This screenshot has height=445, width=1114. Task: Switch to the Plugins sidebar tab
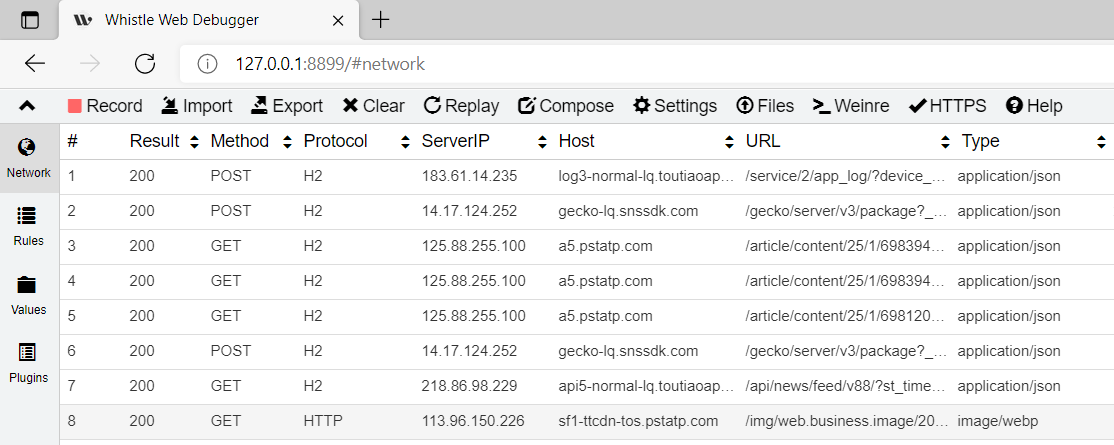pos(29,364)
